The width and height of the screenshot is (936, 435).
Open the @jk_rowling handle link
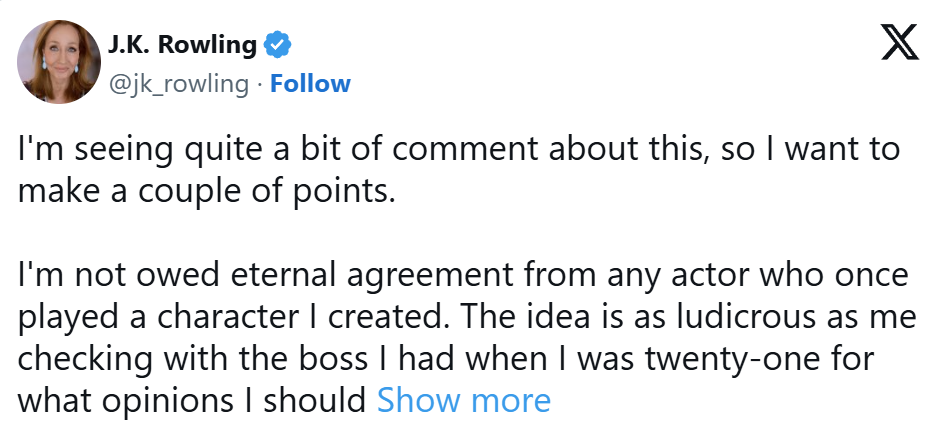point(178,83)
